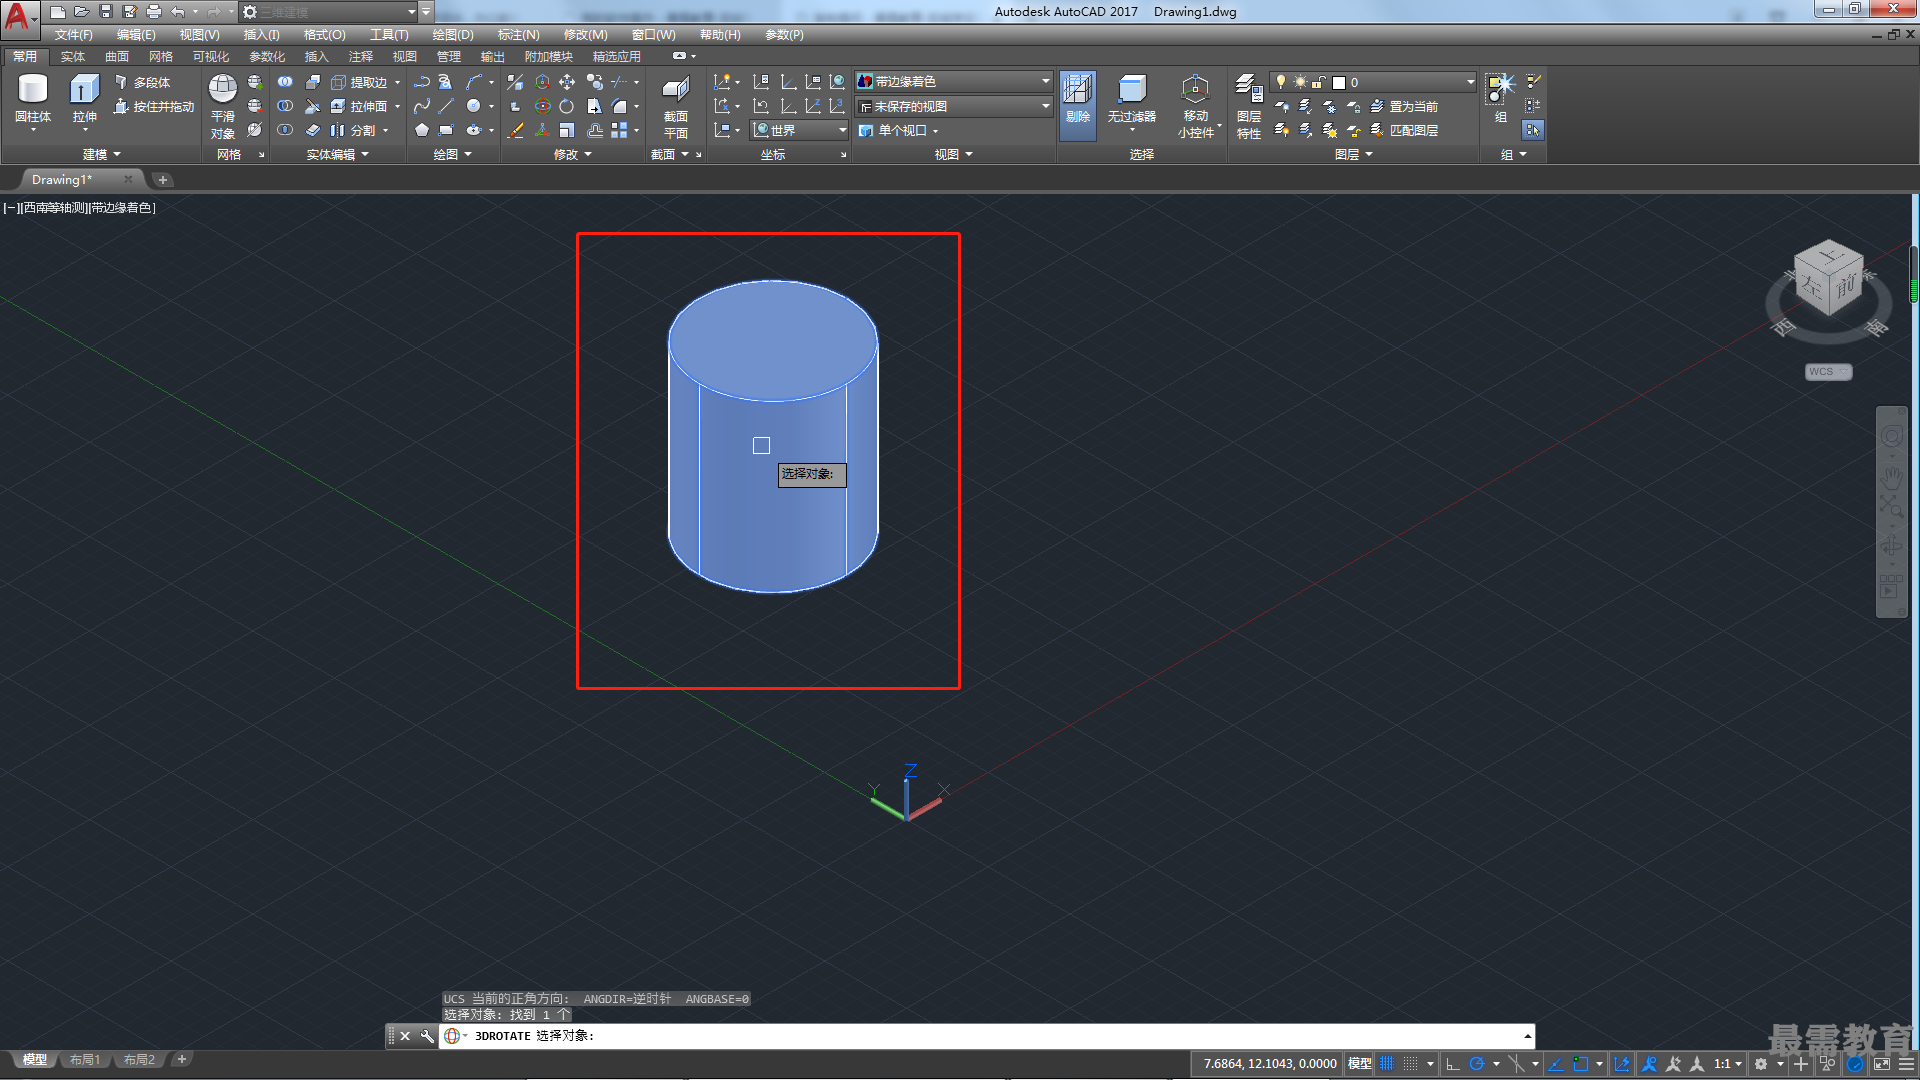
Task: Open the 未保存的视图 view dropdown
Action: coord(954,106)
